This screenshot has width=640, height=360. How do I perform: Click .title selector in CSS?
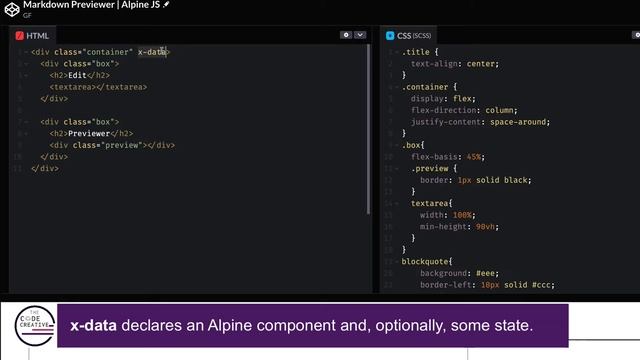tap(416, 52)
